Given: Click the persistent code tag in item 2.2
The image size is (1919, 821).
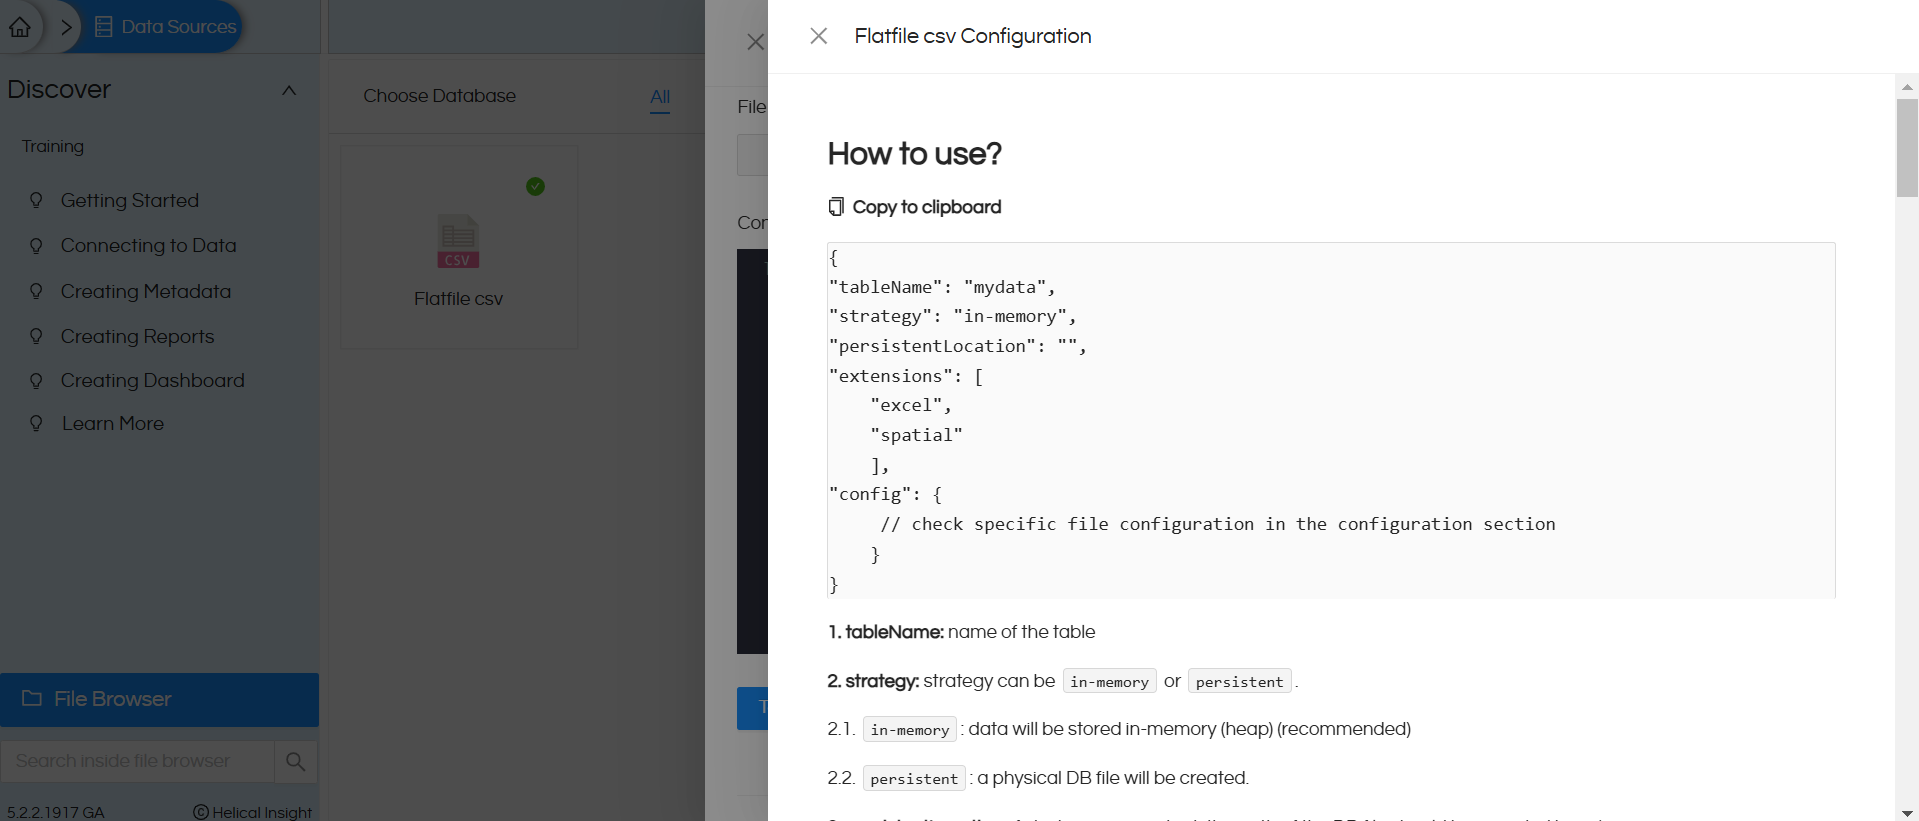Looking at the screenshot, I should (x=914, y=779).
